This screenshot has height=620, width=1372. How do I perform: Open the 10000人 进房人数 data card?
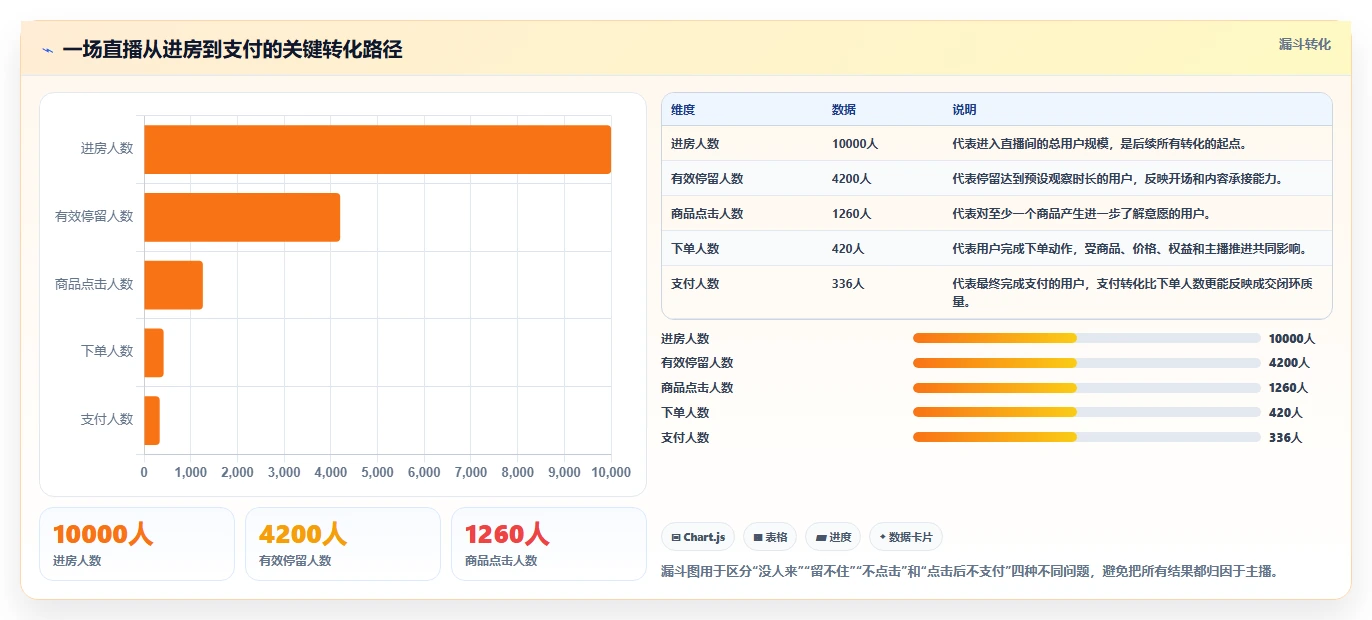[137, 544]
